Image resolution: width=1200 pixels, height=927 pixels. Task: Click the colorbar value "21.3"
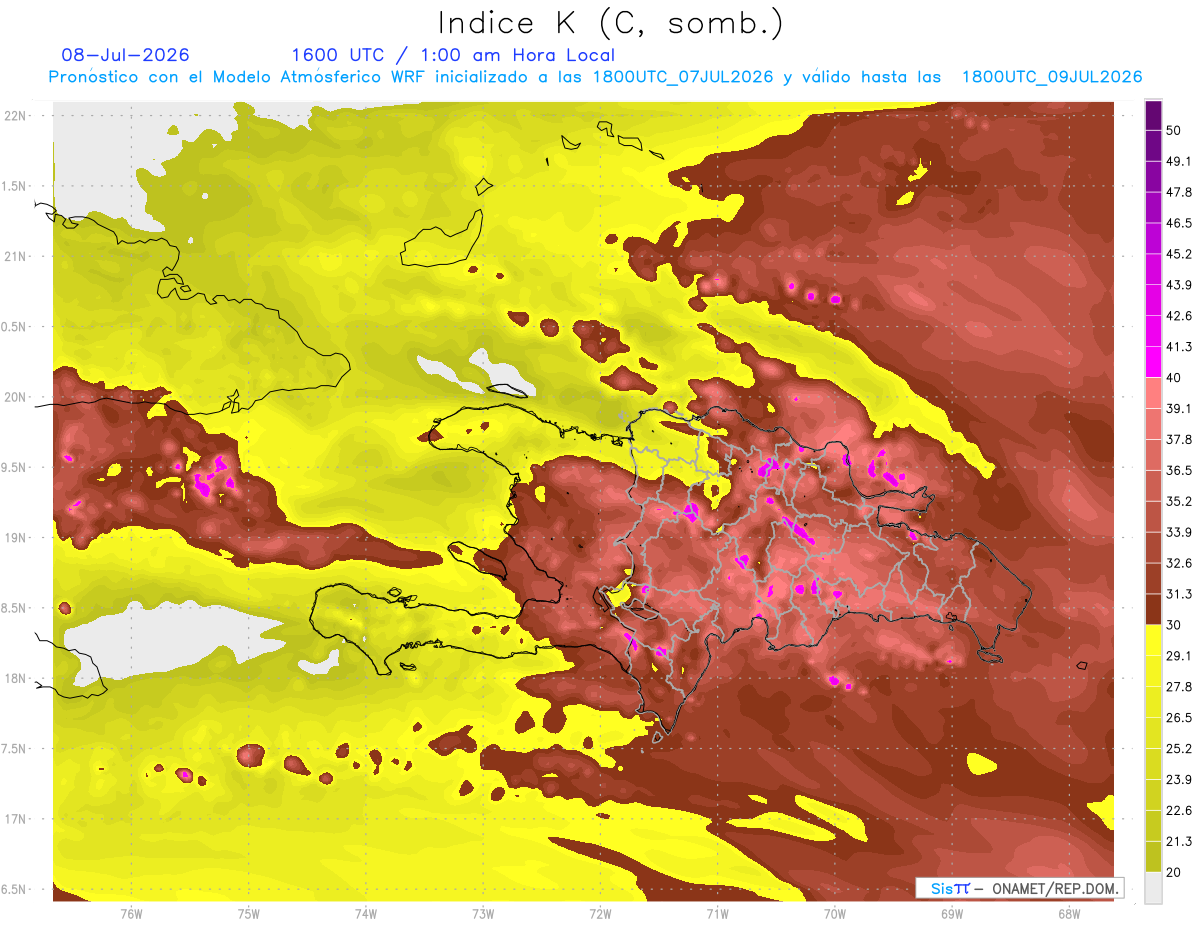[x=1179, y=841]
